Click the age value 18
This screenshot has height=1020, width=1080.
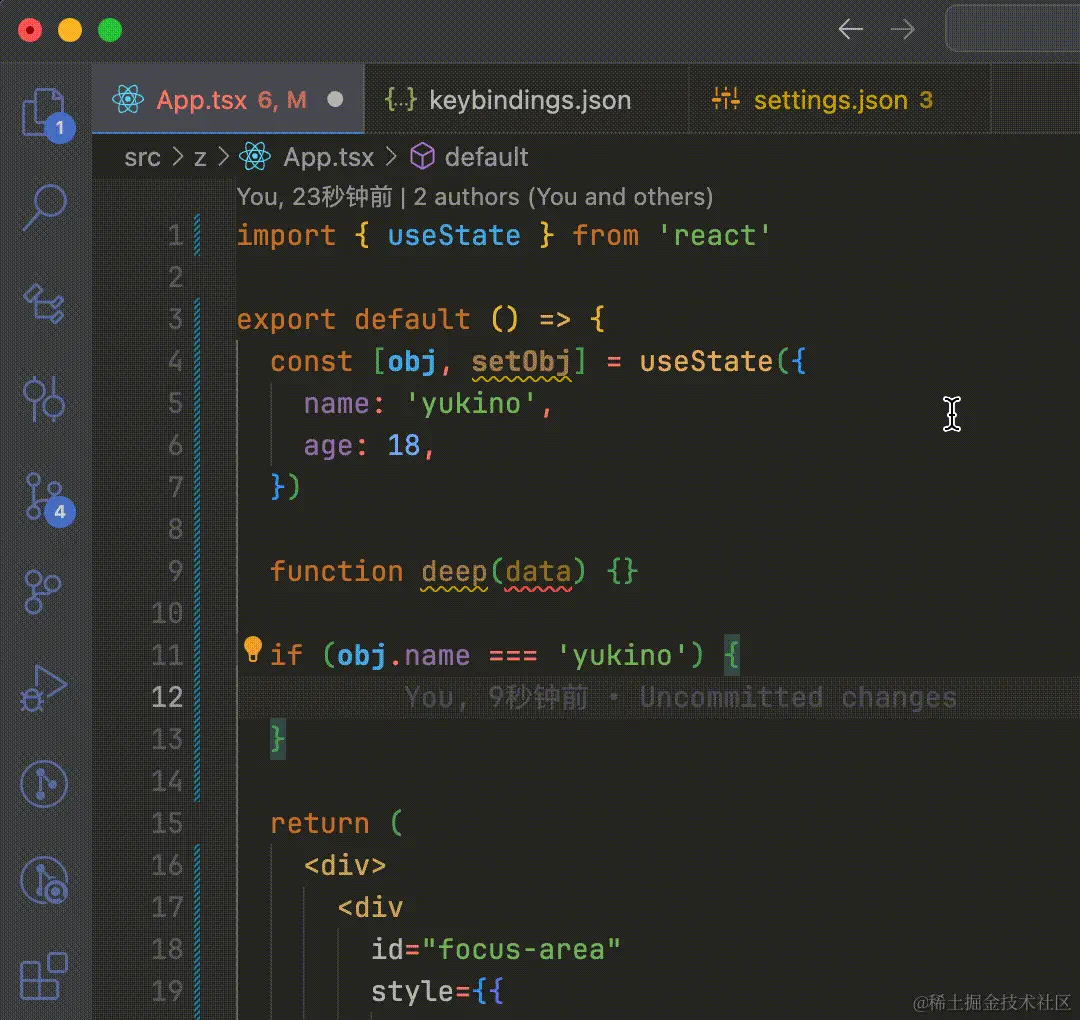click(x=404, y=446)
